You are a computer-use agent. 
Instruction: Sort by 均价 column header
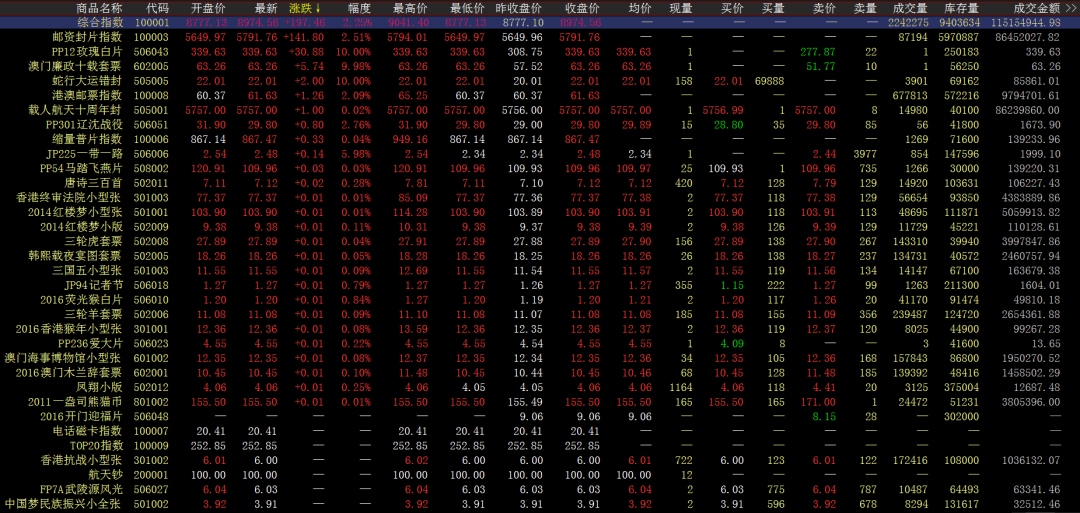[x=640, y=8]
